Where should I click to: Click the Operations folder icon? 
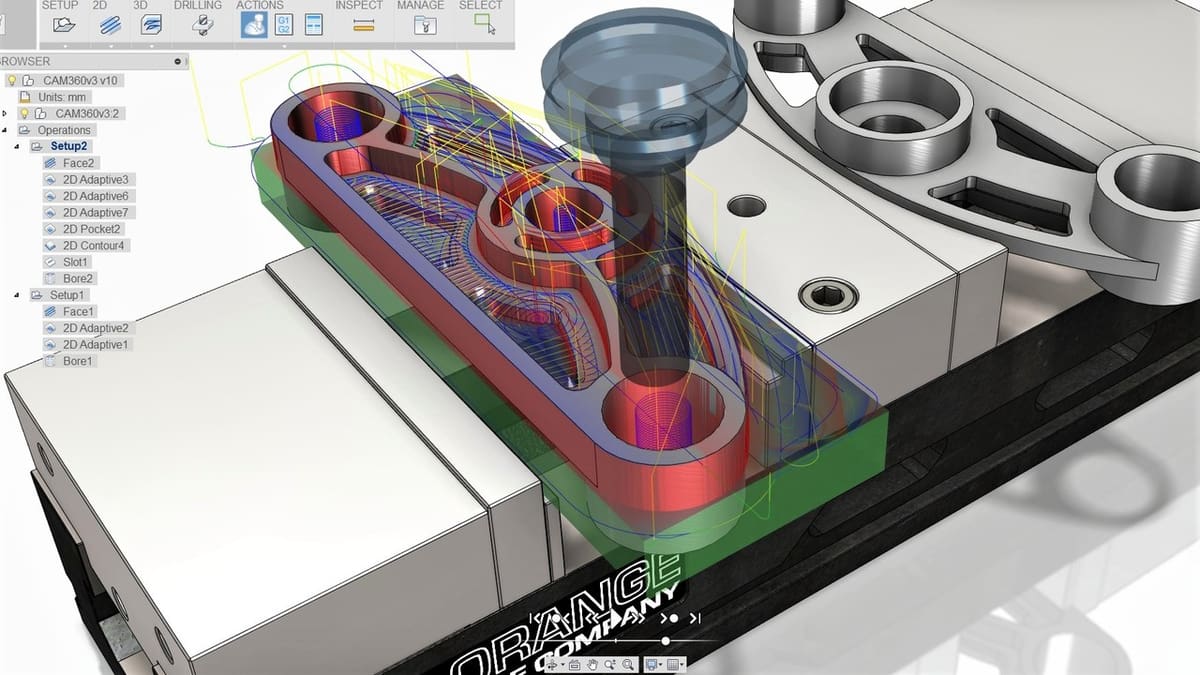tap(25, 130)
